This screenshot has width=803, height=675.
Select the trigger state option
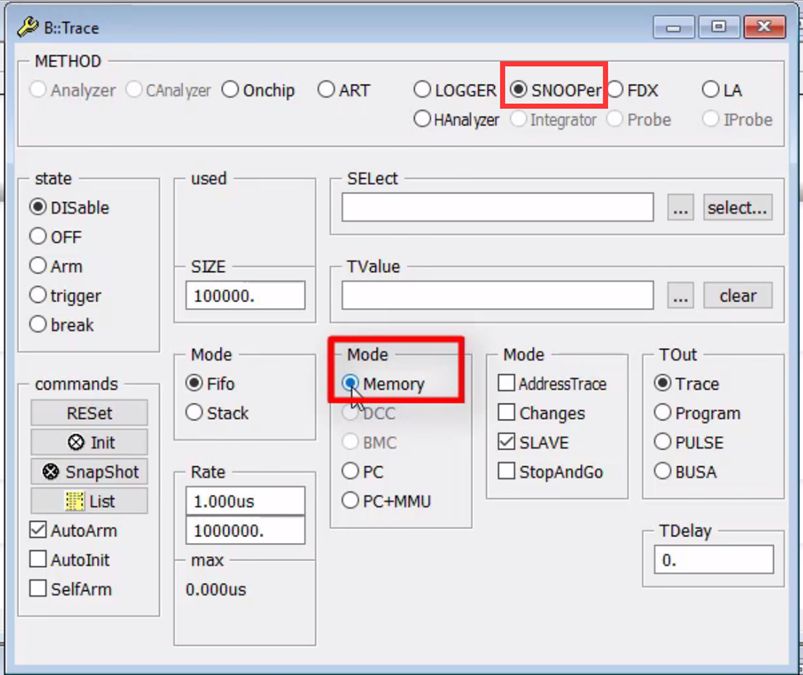(x=38, y=295)
